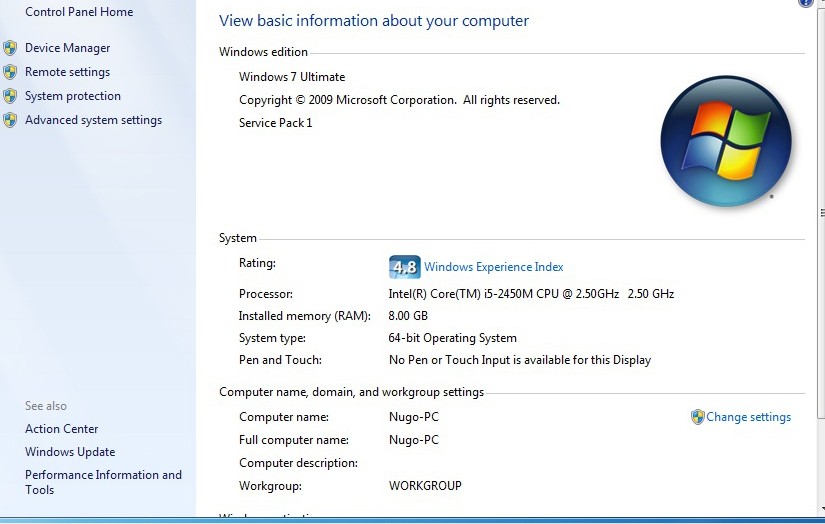Click the 4.8 rating badge icon

(x=404, y=267)
